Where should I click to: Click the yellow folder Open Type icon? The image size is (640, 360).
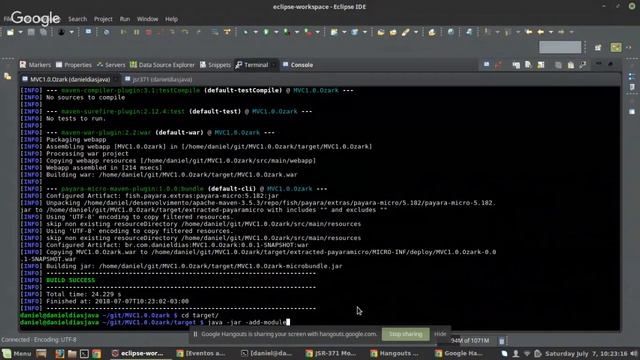(x=381, y=32)
